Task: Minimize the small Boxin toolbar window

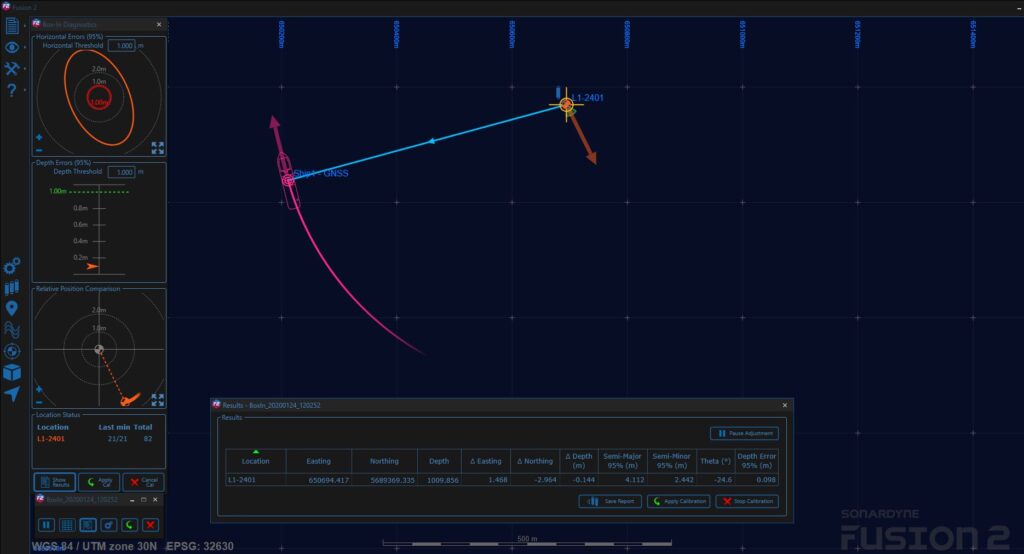Action: click(x=132, y=500)
